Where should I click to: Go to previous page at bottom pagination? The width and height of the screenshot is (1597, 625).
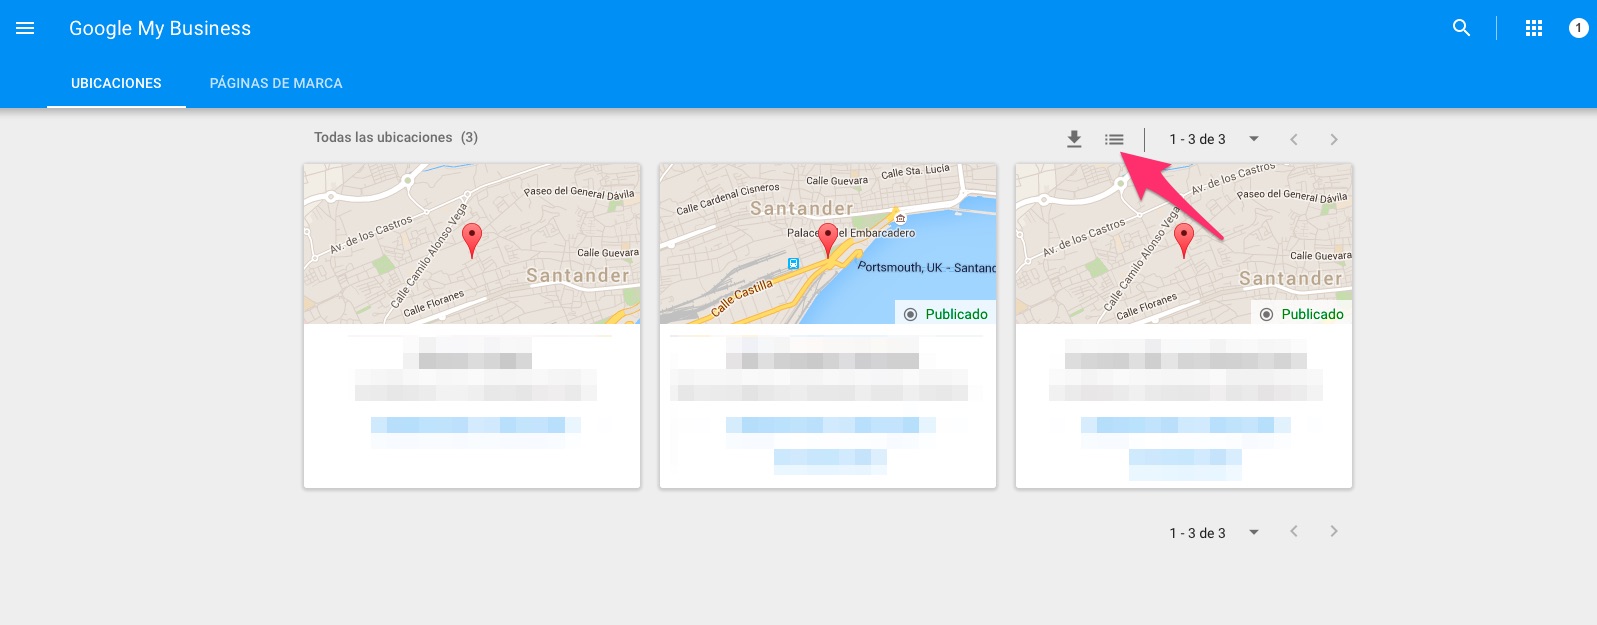coord(1293,531)
